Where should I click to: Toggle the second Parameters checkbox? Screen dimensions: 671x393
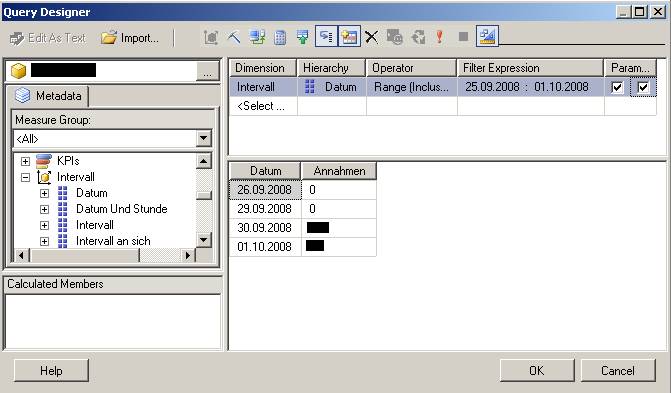(x=643, y=87)
